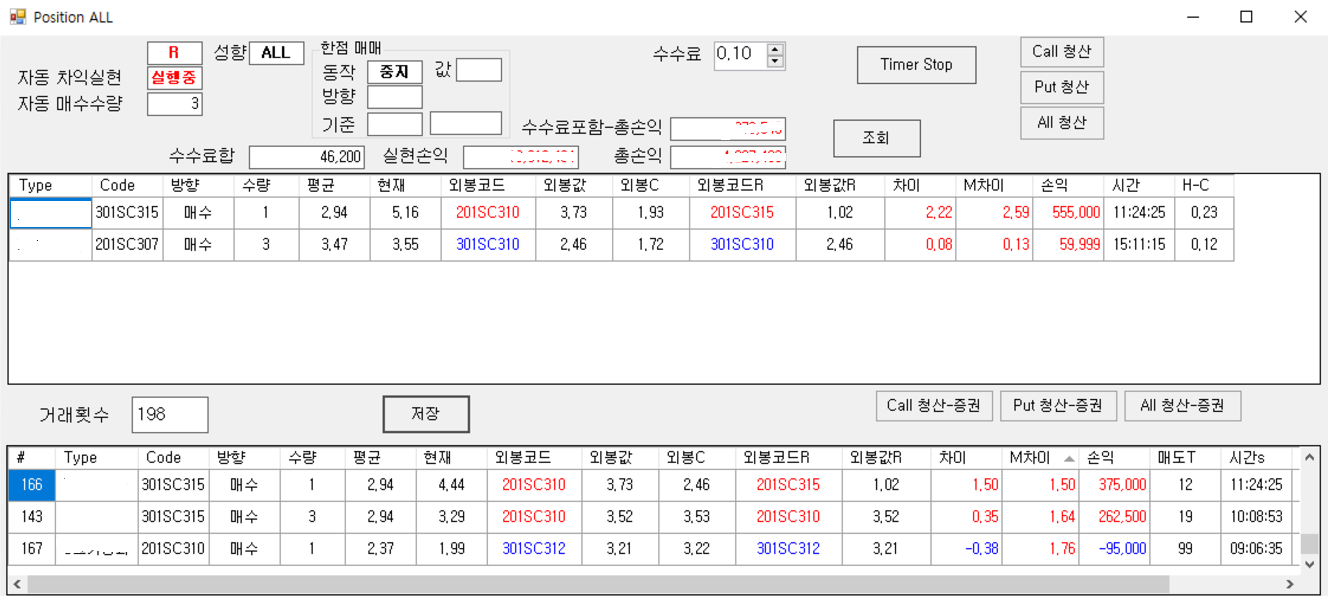Viewport: 1328px width, 597px height.
Task: Click the Call 청산-증권 button
Action: (x=934, y=406)
